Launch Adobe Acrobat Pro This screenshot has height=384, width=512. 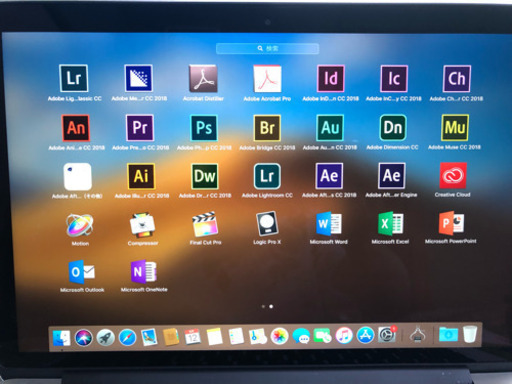click(x=267, y=79)
